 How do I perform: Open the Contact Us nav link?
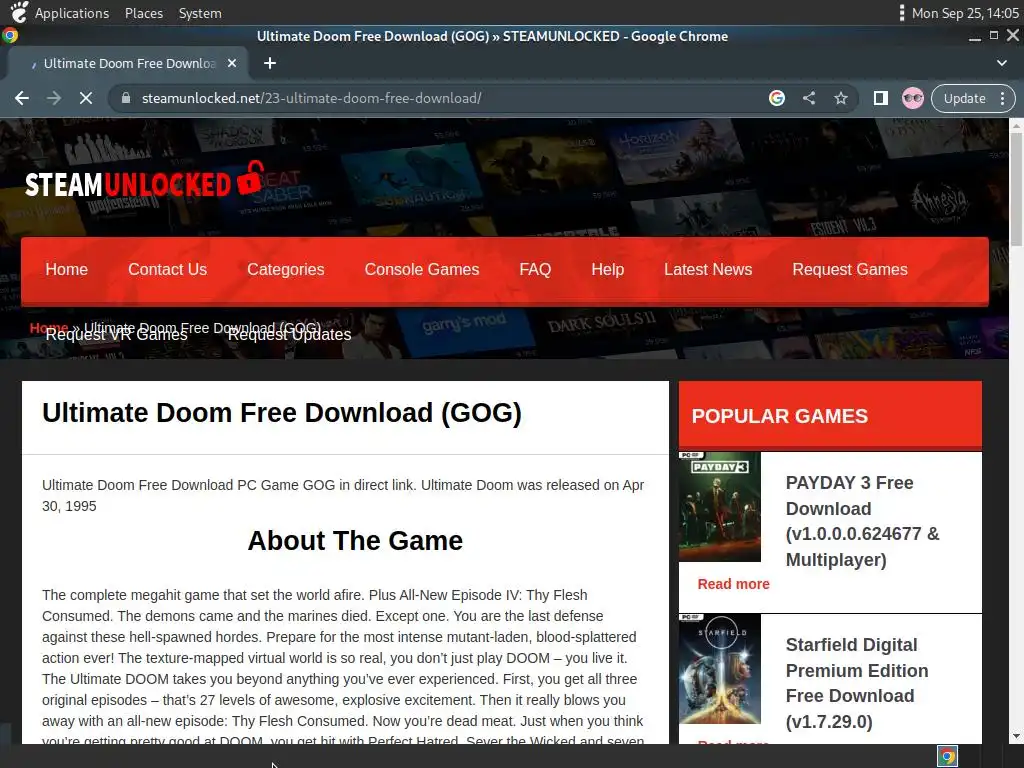tap(167, 269)
